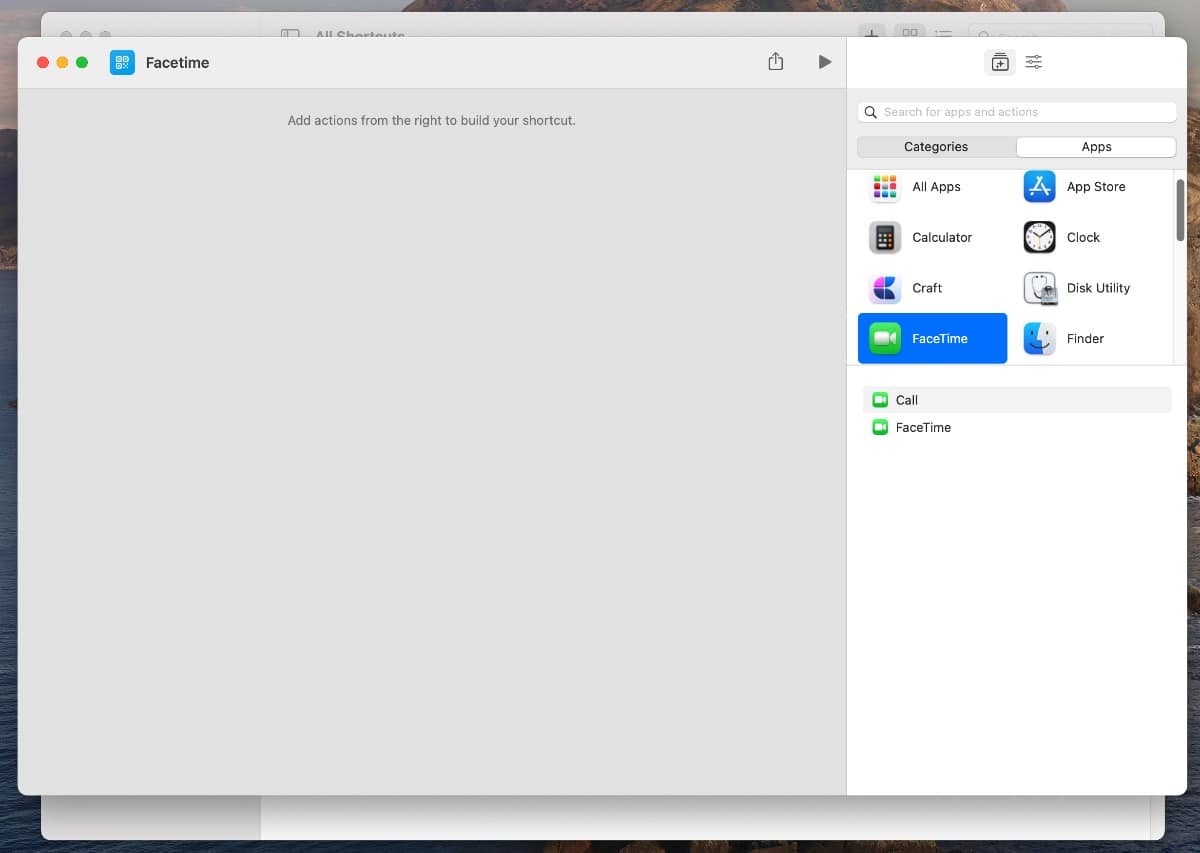Select All Apps in the app list
1200x853 pixels.
click(932, 187)
